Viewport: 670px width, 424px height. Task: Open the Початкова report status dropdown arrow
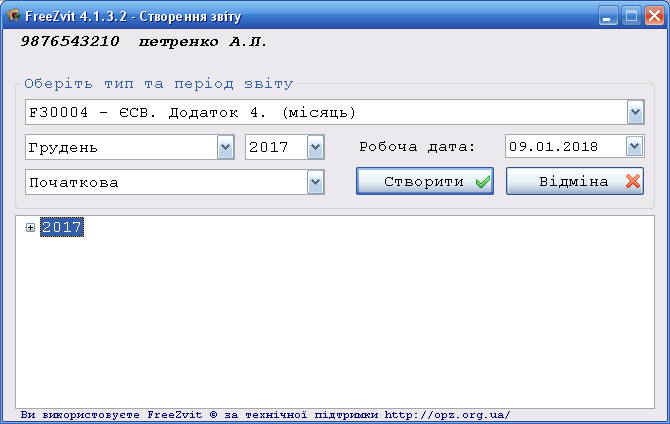(315, 183)
